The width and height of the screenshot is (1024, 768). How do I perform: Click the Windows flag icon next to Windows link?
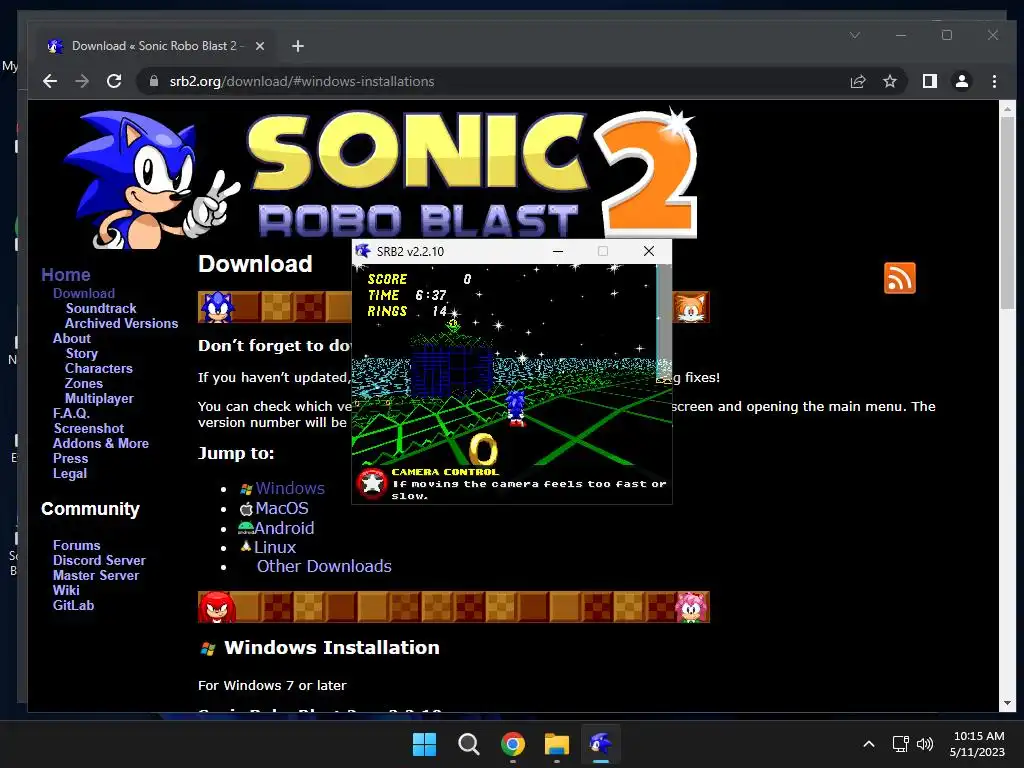coord(246,489)
